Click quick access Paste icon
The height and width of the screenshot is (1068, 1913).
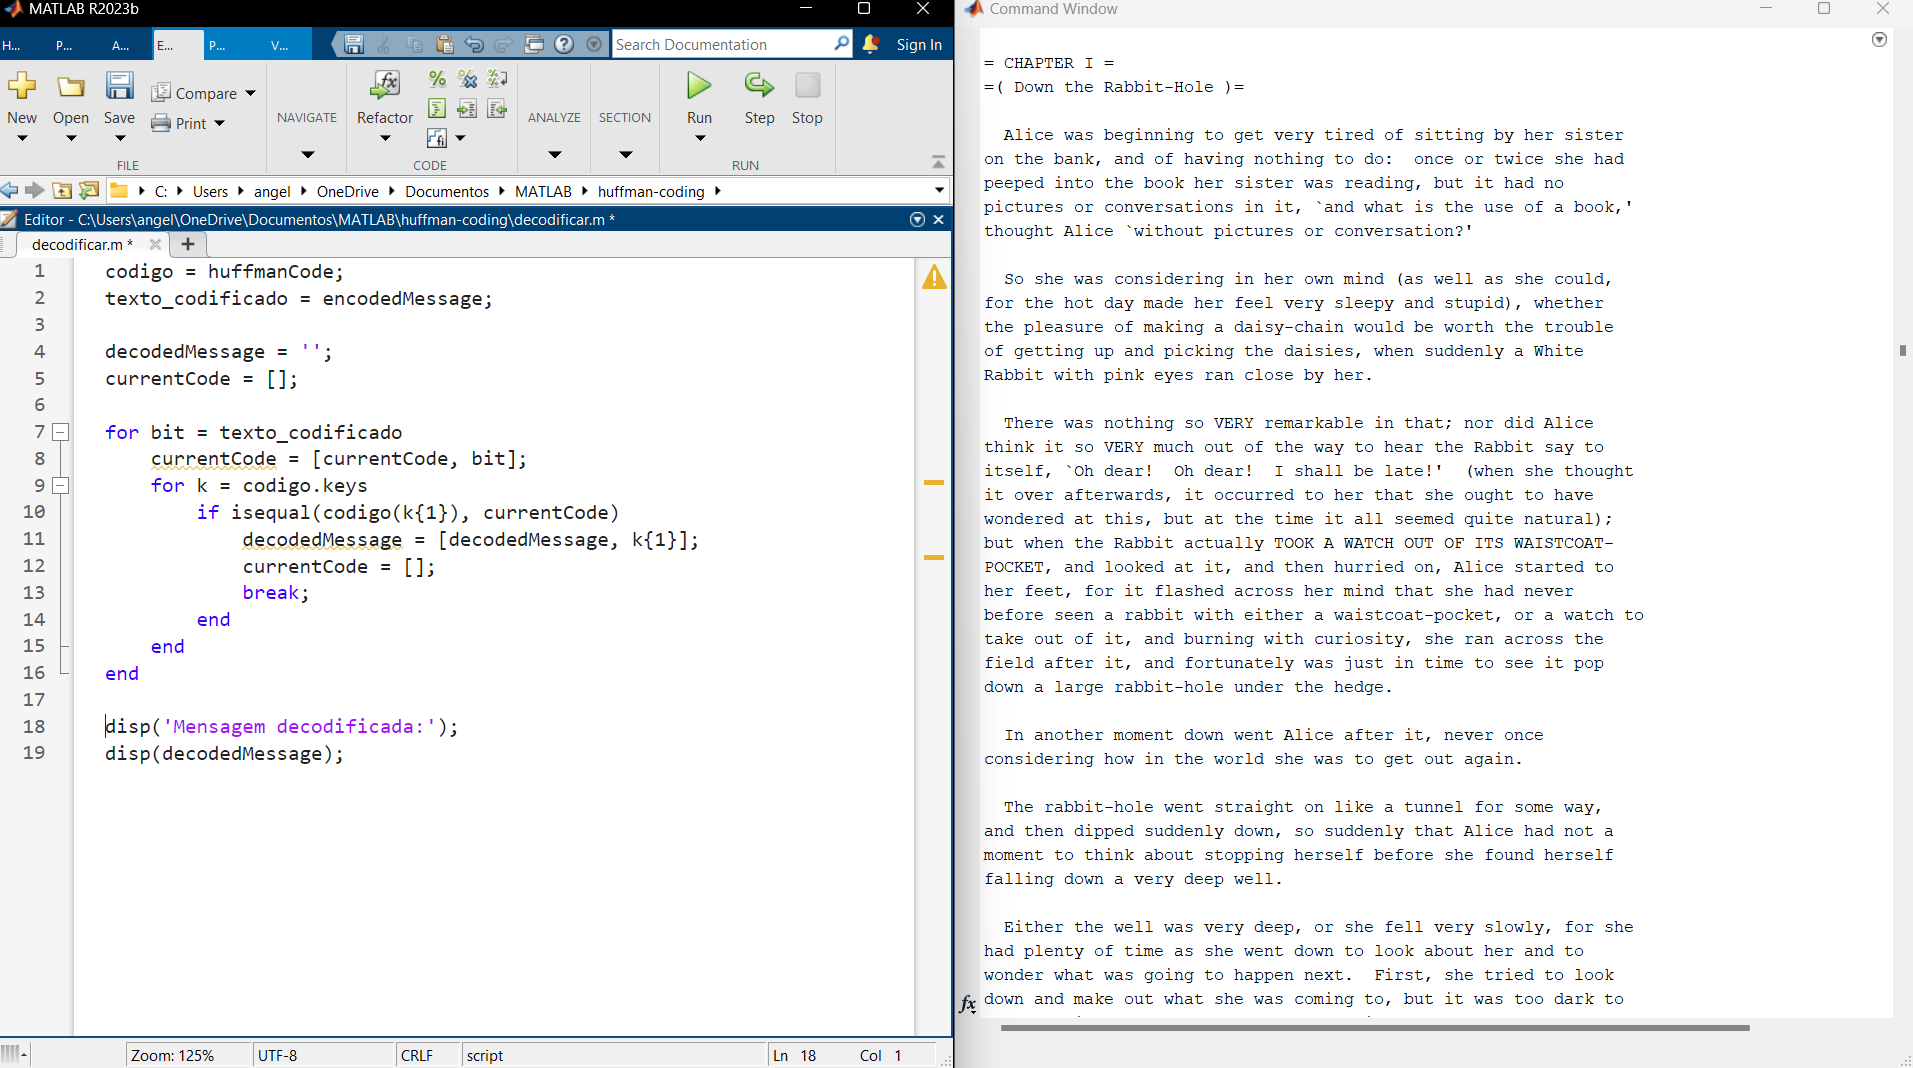click(x=444, y=44)
